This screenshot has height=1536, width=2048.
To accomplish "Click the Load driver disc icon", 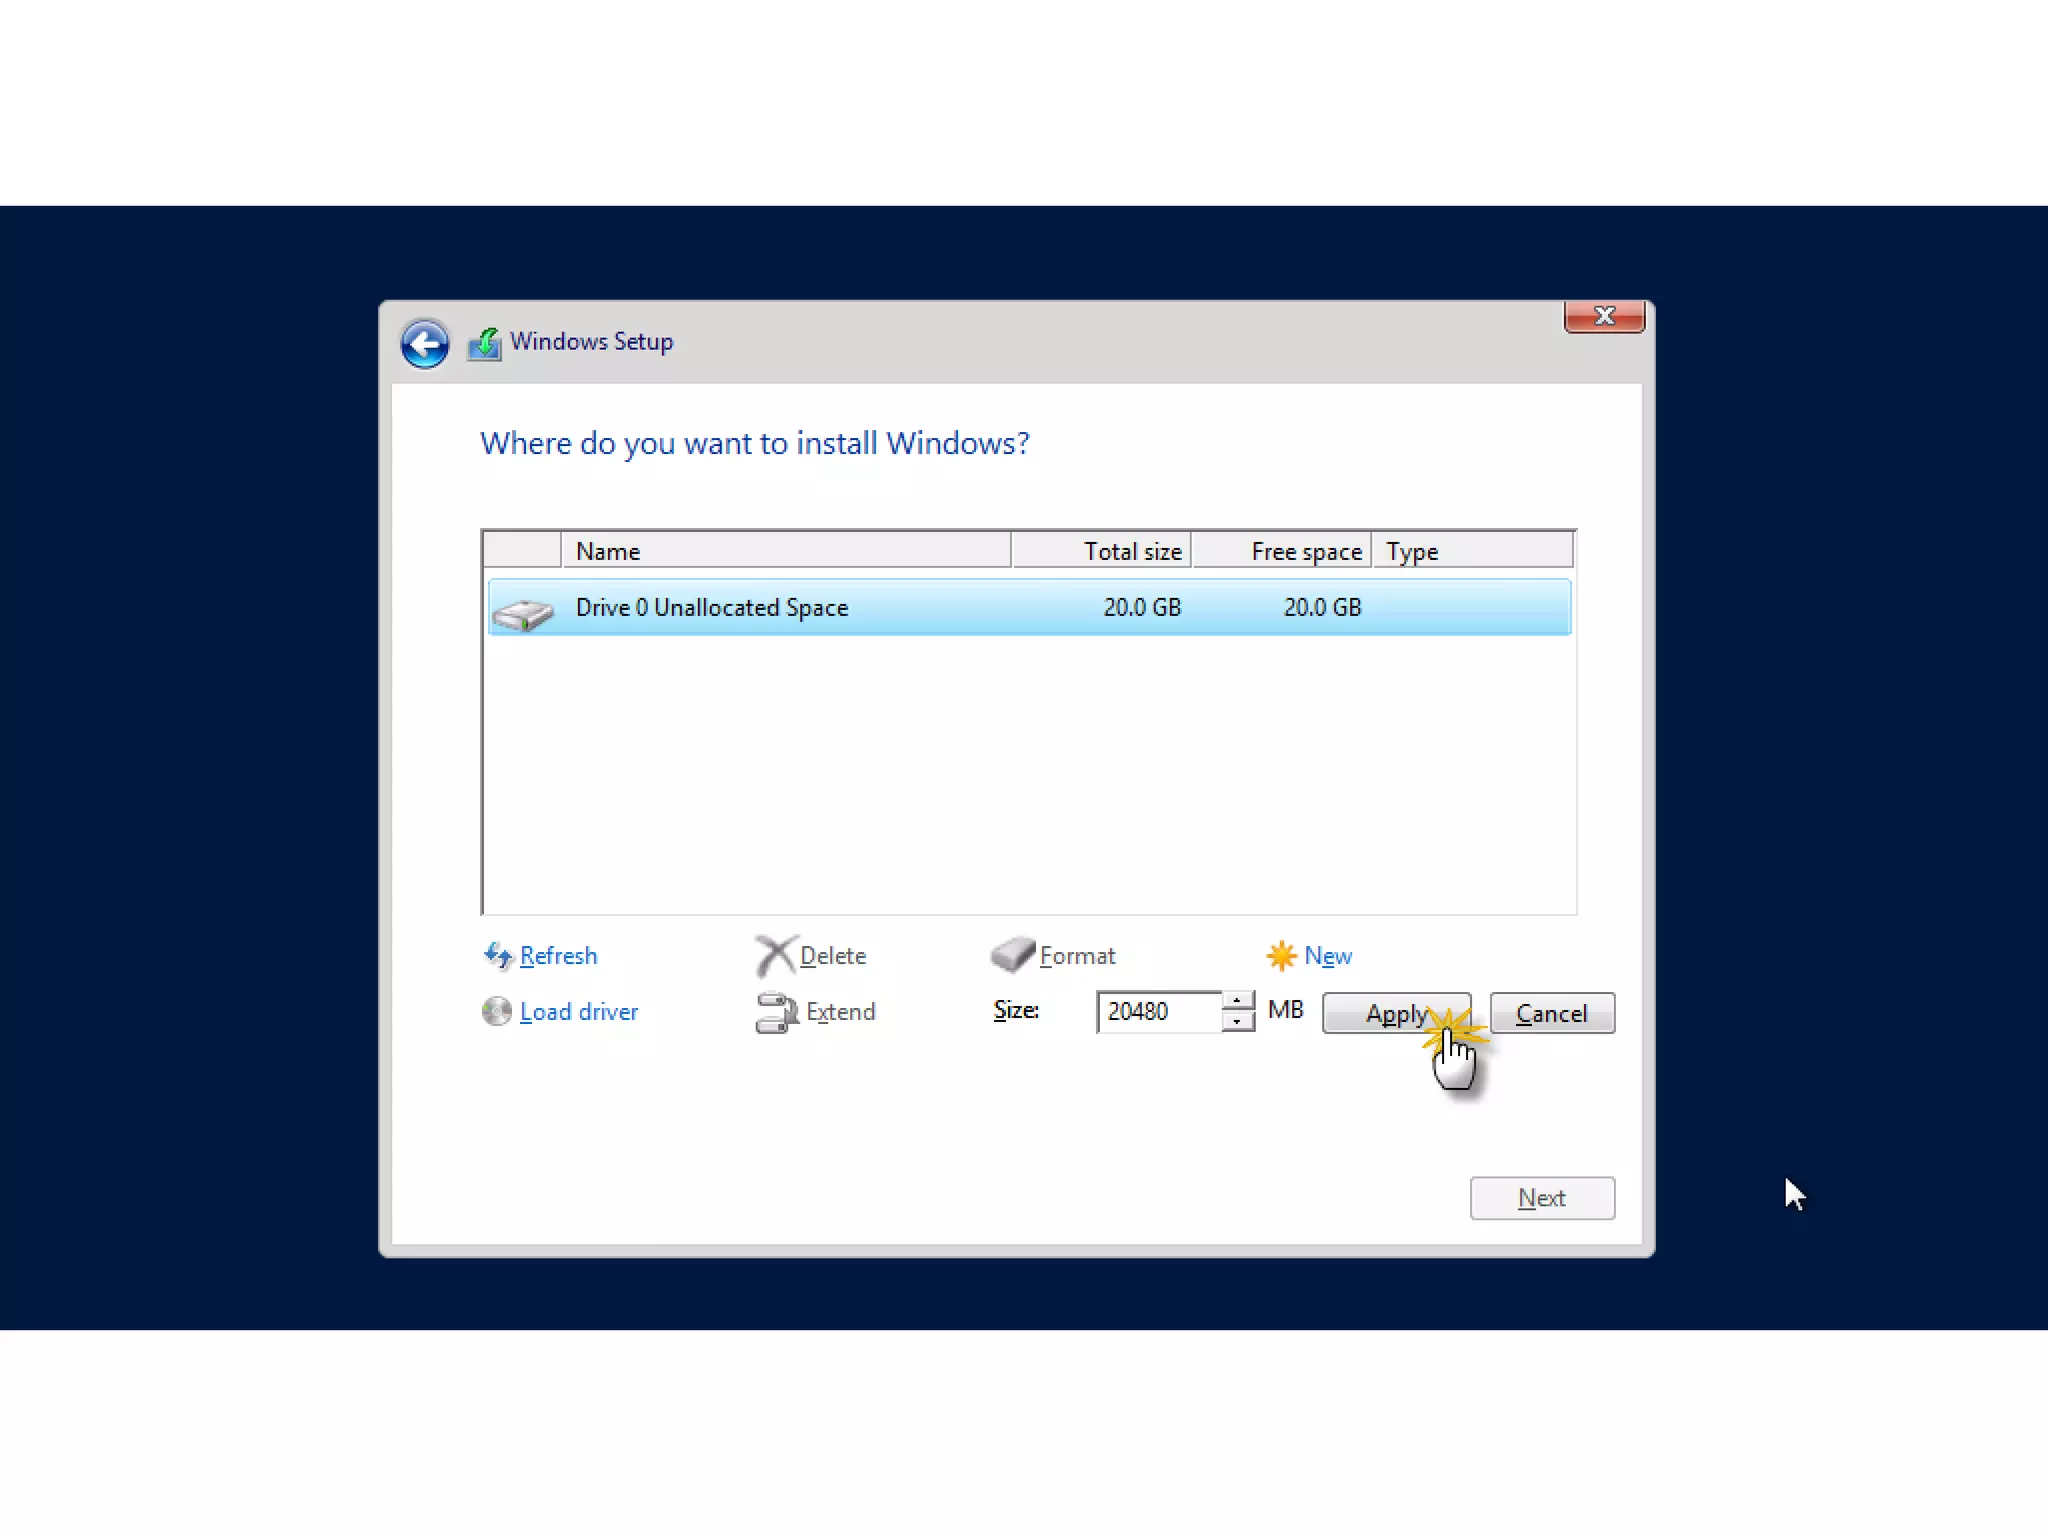I will coord(496,1012).
